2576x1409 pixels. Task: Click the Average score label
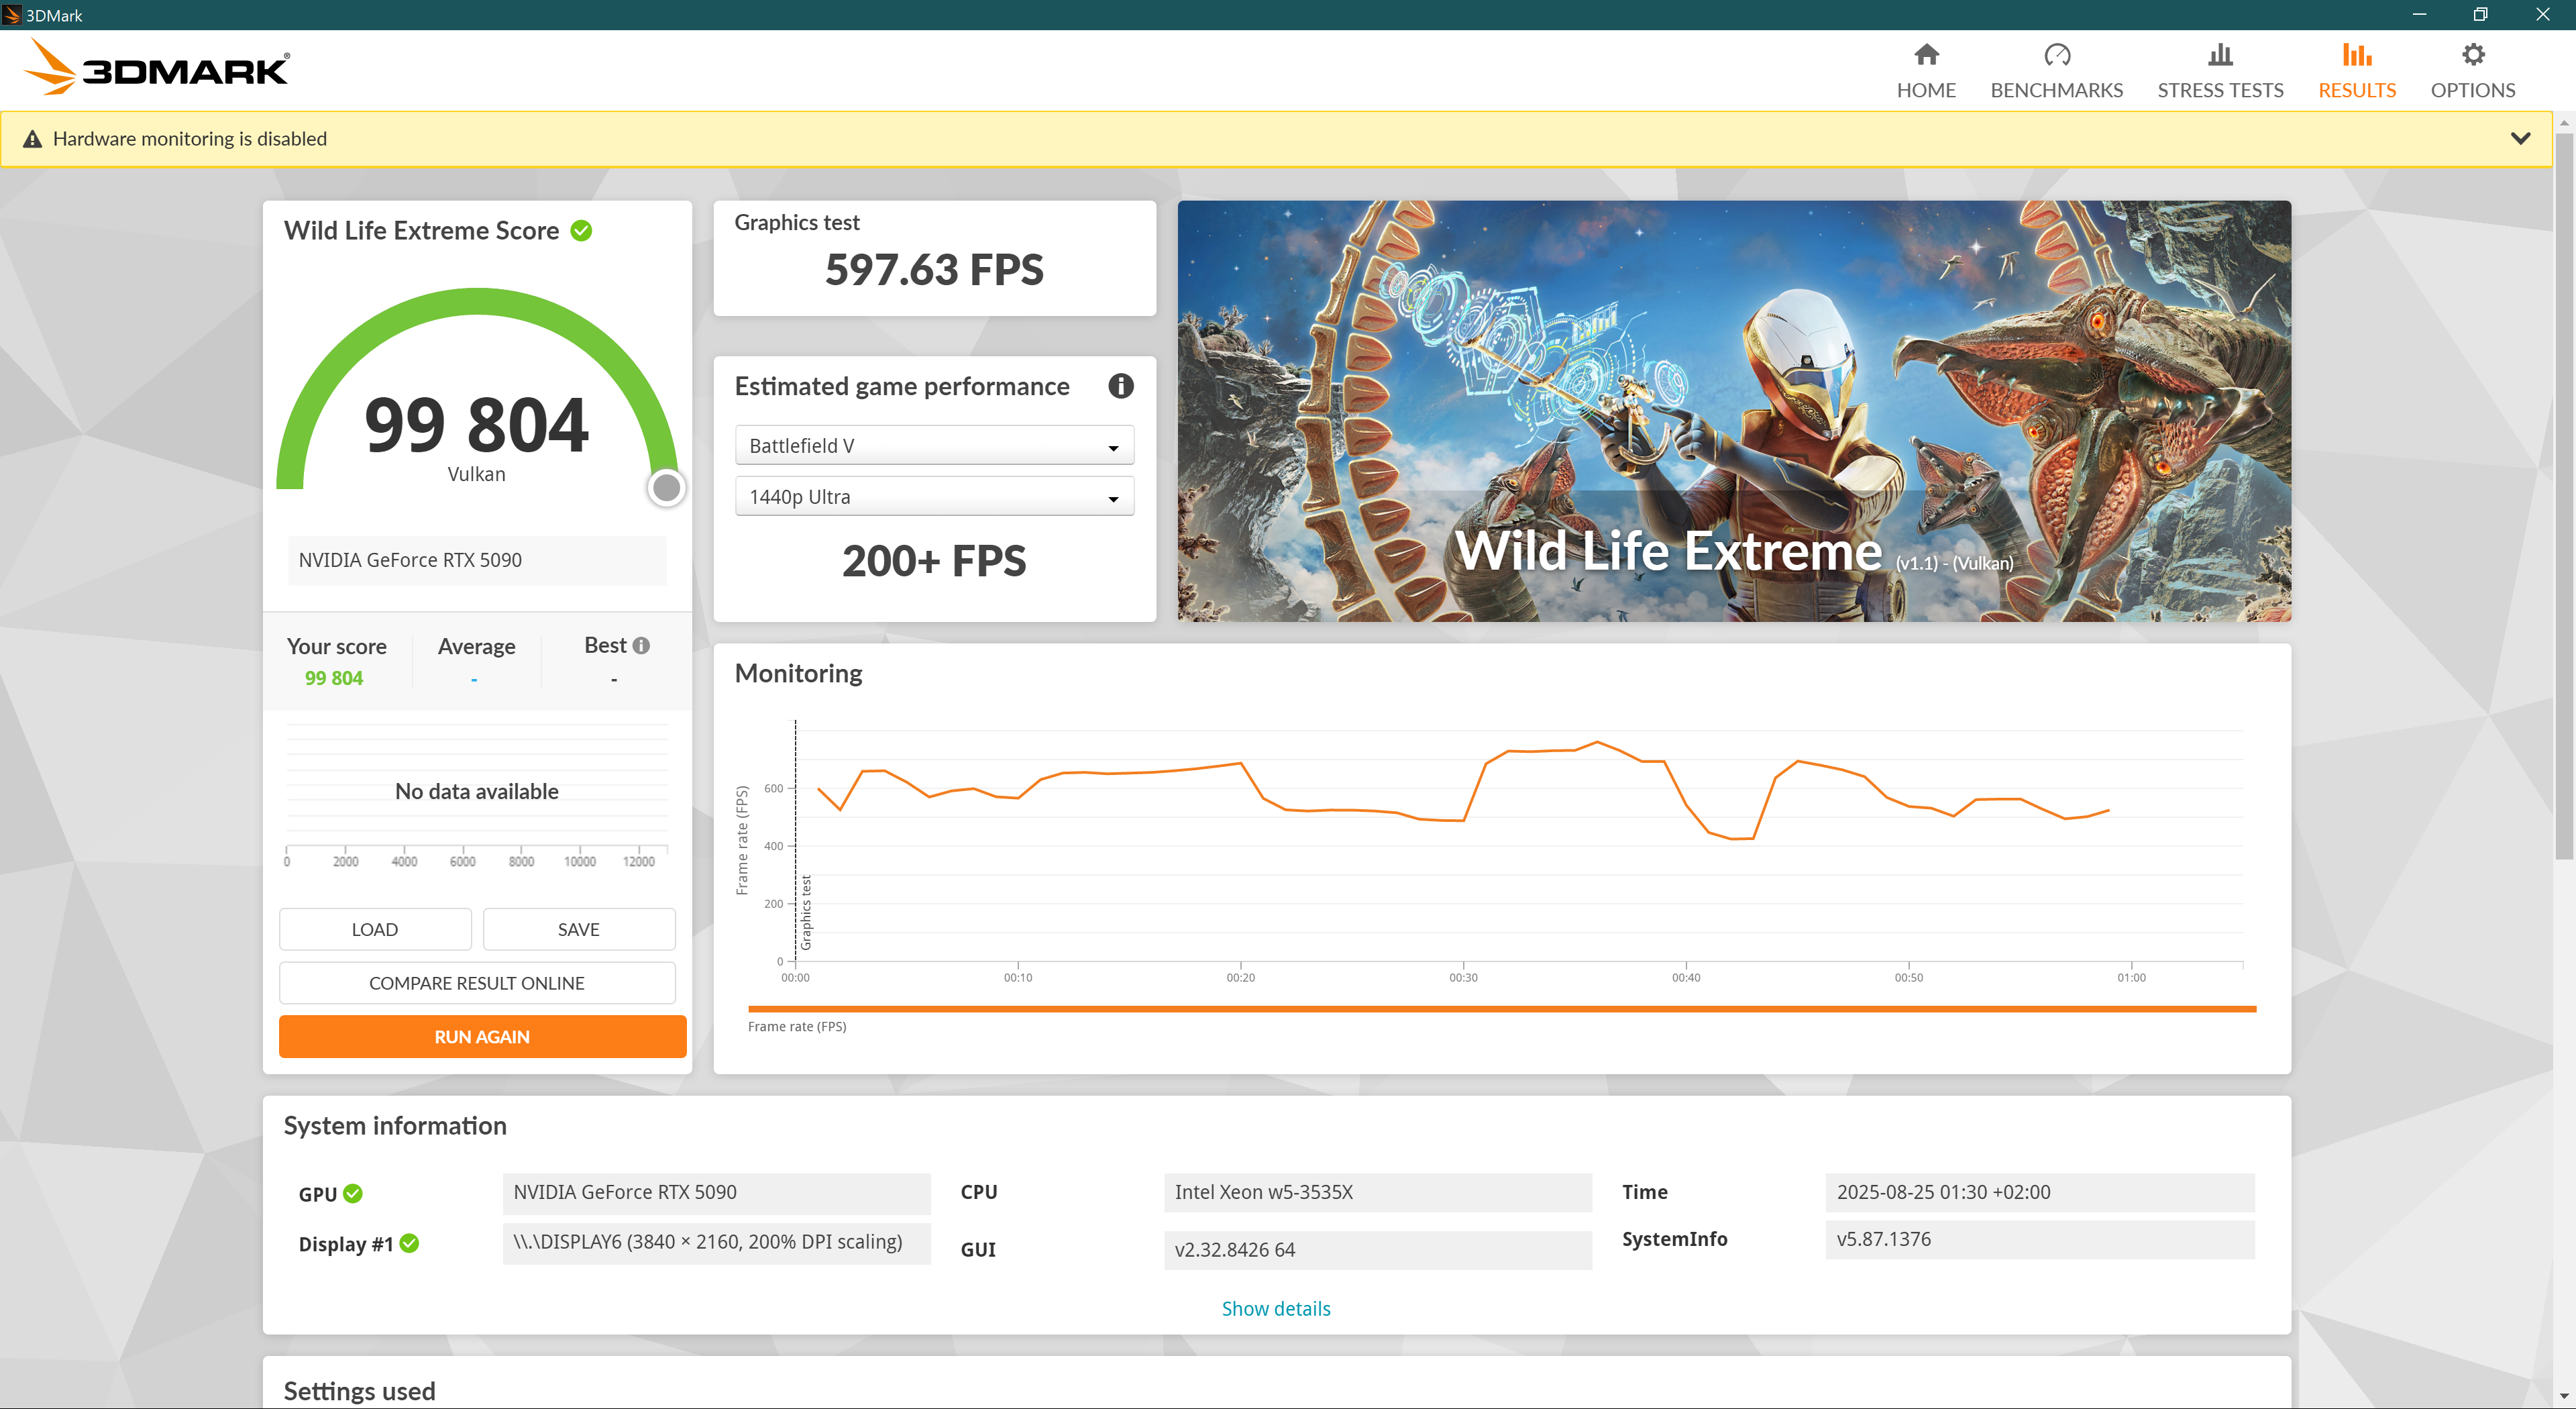click(x=476, y=647)
